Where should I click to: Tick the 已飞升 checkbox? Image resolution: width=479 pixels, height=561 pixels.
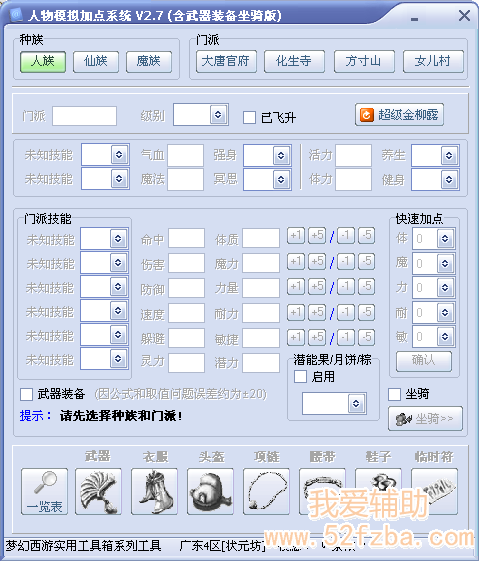pos(249,117)
